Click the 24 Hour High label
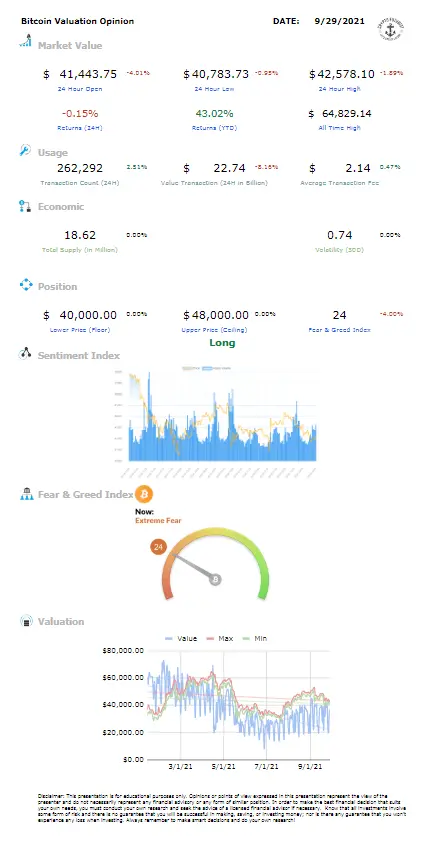Image resolution: width=445 pixels, height=841 pixels. pos(339,88)
